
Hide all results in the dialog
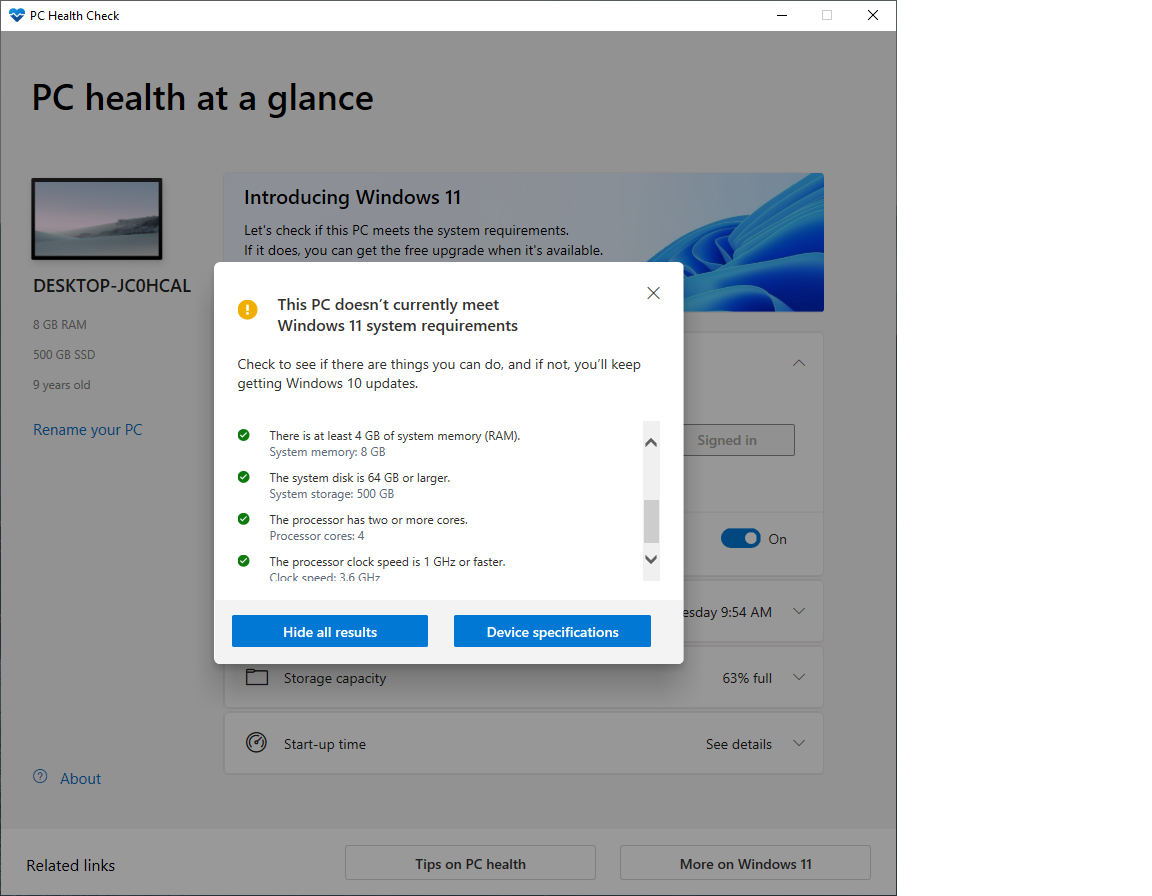330,632
